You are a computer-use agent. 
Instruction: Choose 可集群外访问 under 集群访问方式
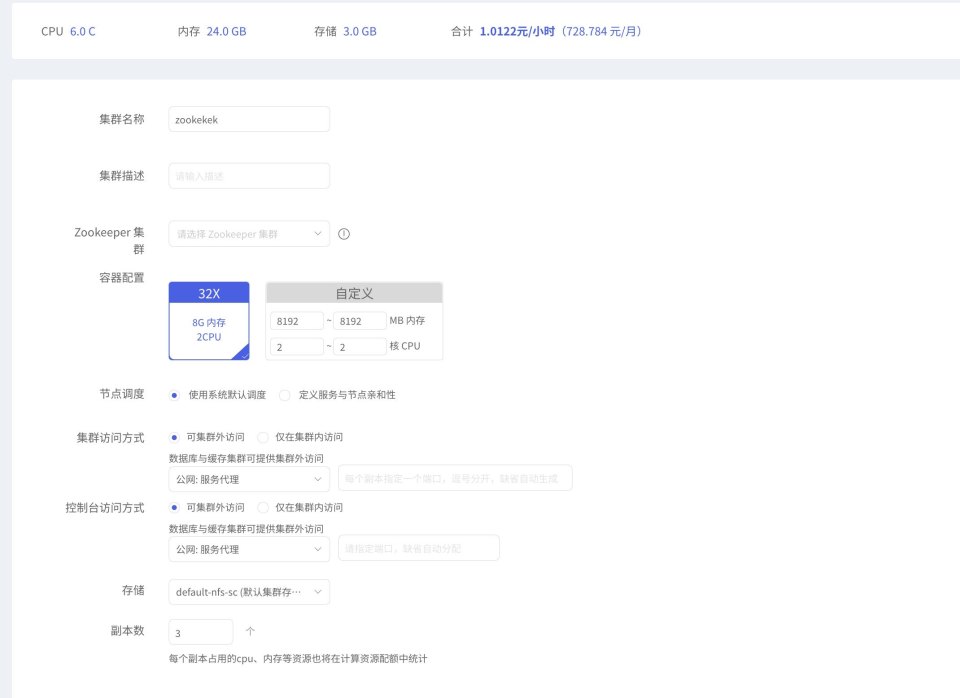click(x=175, y=437)
